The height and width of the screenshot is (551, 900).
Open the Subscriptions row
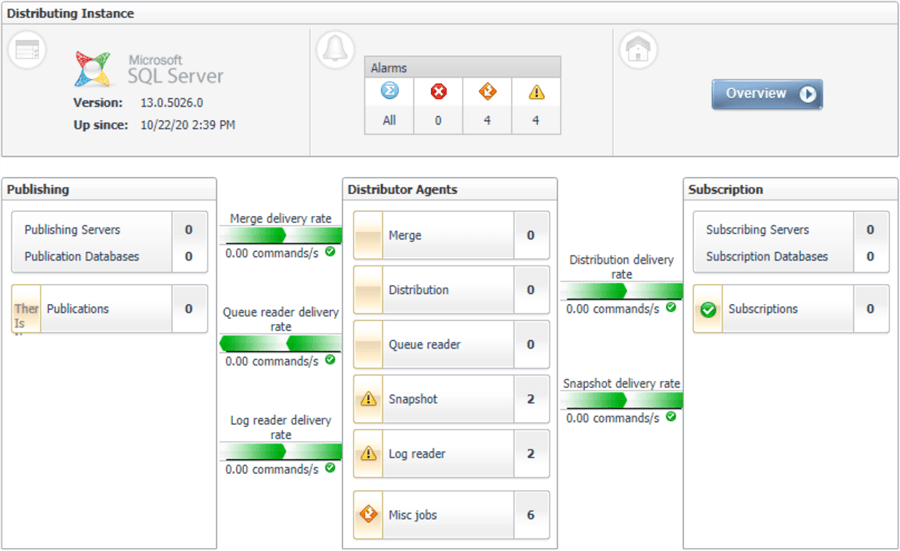point(791,309)
